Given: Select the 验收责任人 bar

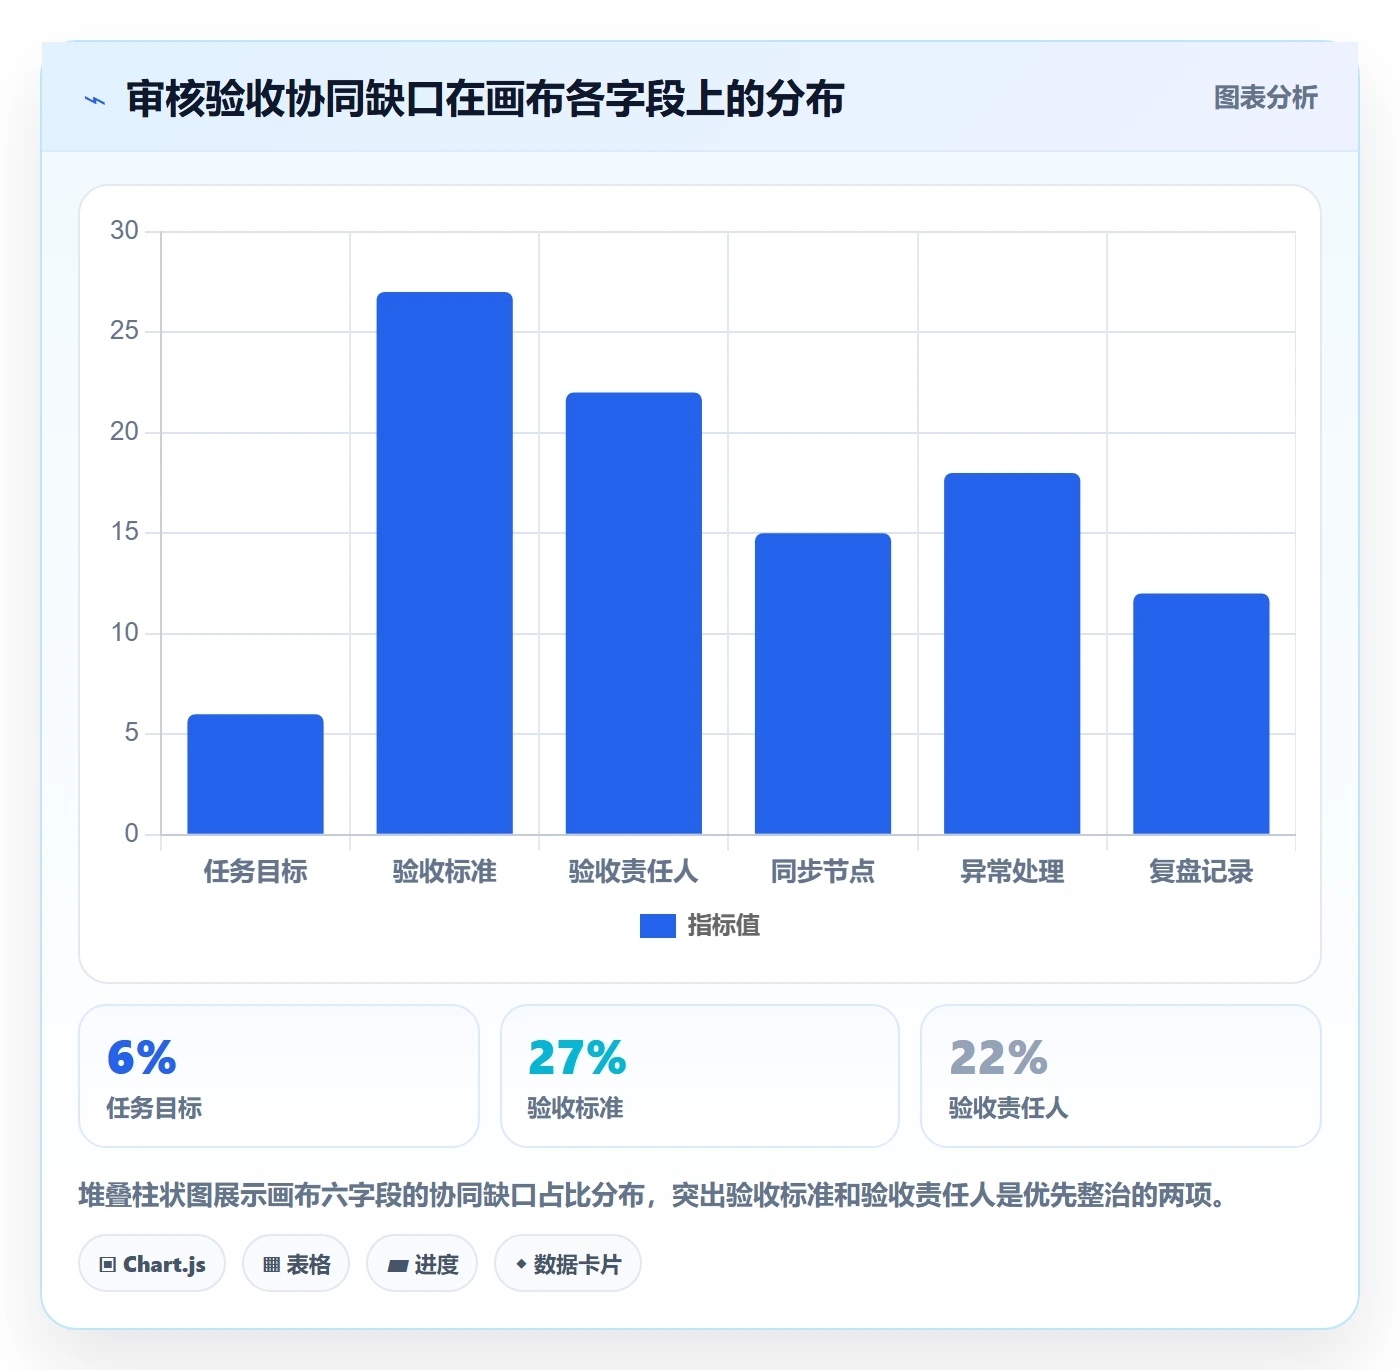Looking at the screenshot, I should [x=634, y=613].
